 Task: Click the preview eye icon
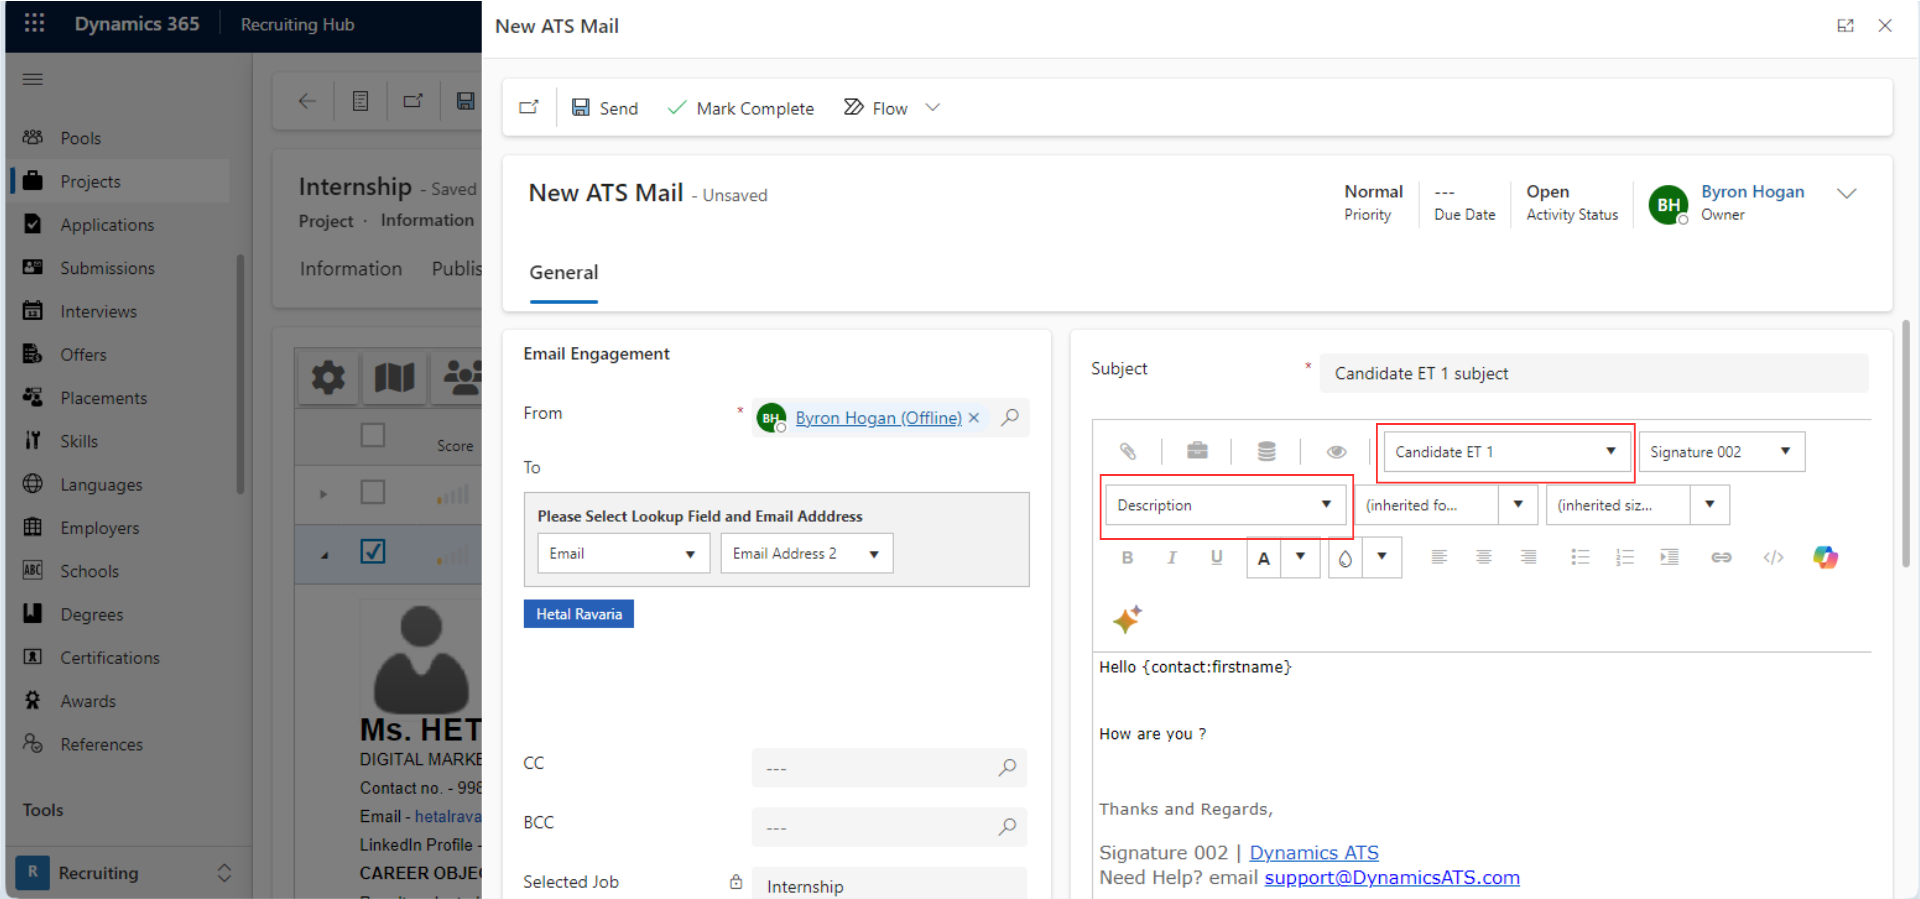(1336, 451)
